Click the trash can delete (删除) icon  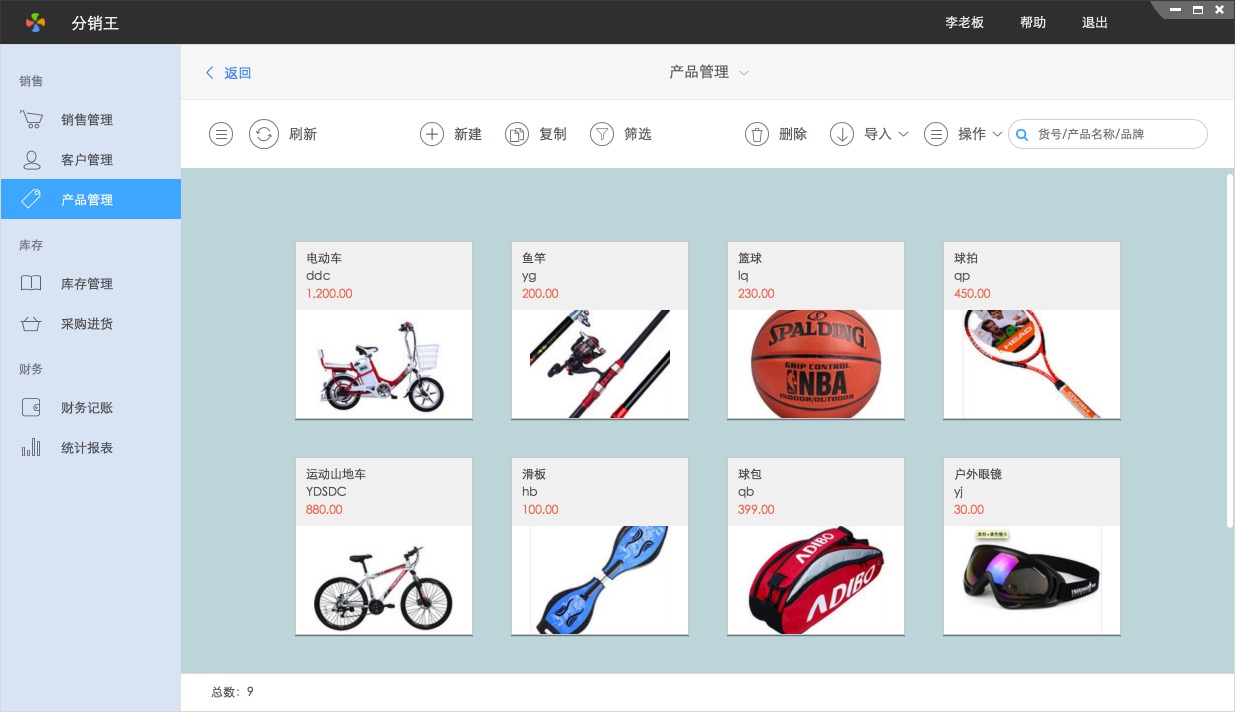click(757, 134)
